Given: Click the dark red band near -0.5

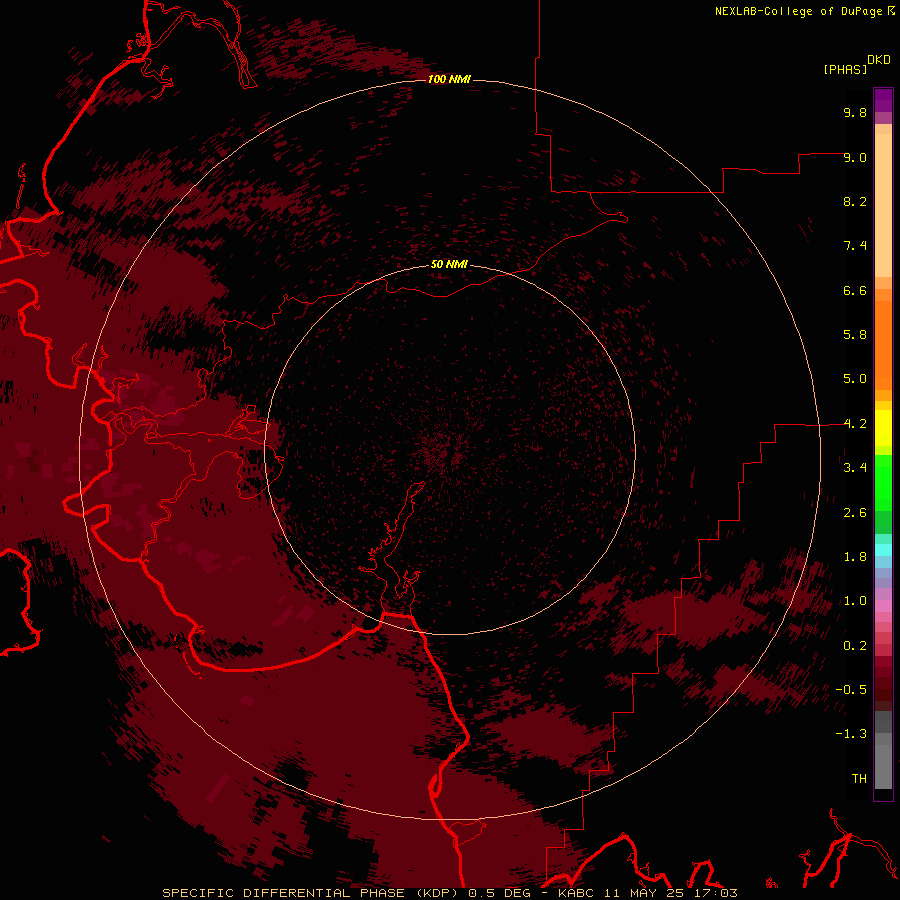Looking at the screenshot, I should [883, 689].
